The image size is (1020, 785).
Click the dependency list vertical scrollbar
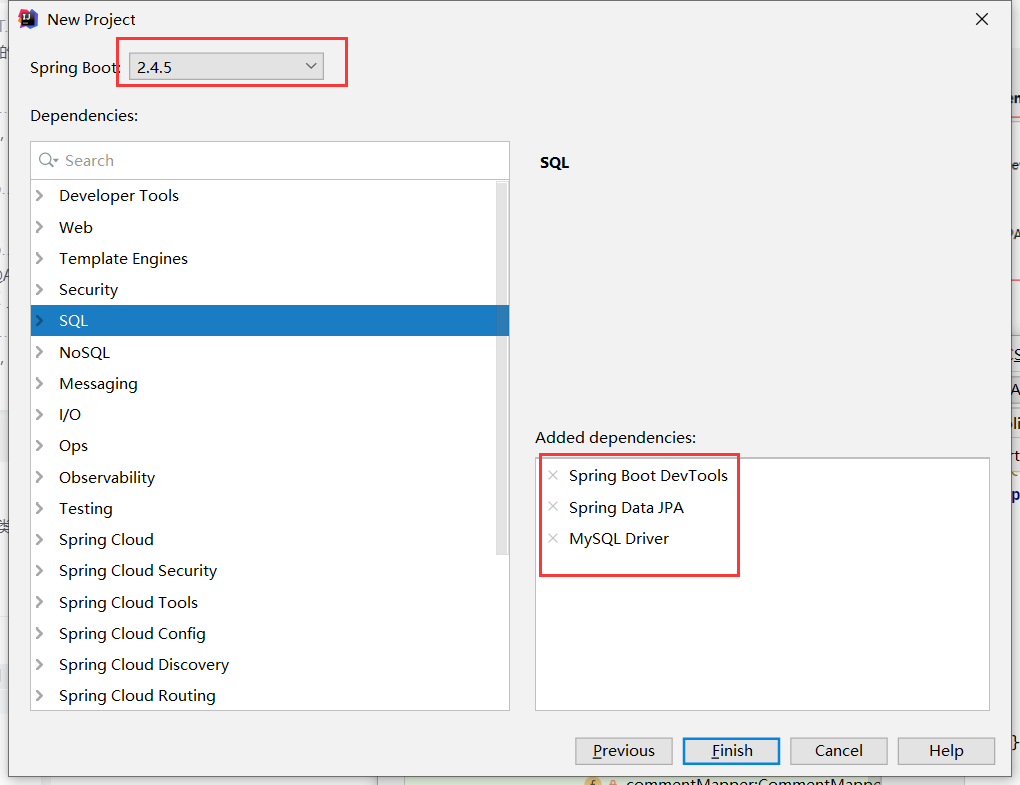(502, 368)
